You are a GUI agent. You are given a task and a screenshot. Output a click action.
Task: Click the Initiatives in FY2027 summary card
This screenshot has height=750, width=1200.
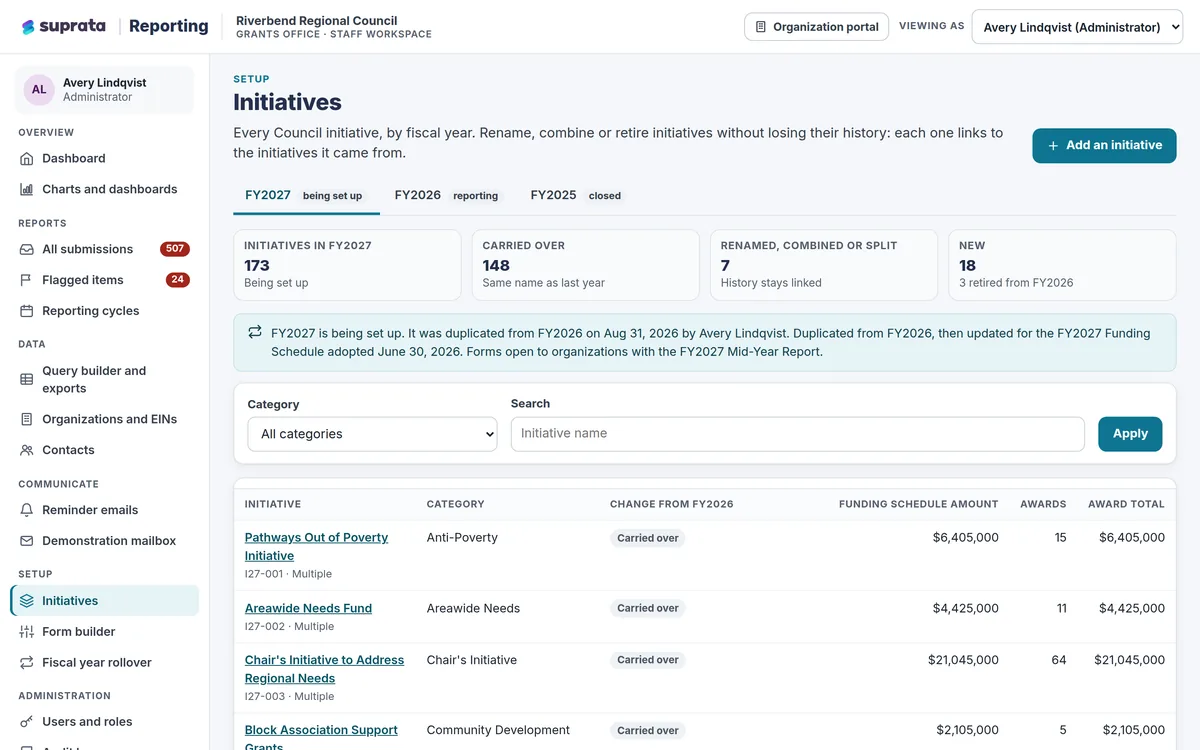point(347,265)
